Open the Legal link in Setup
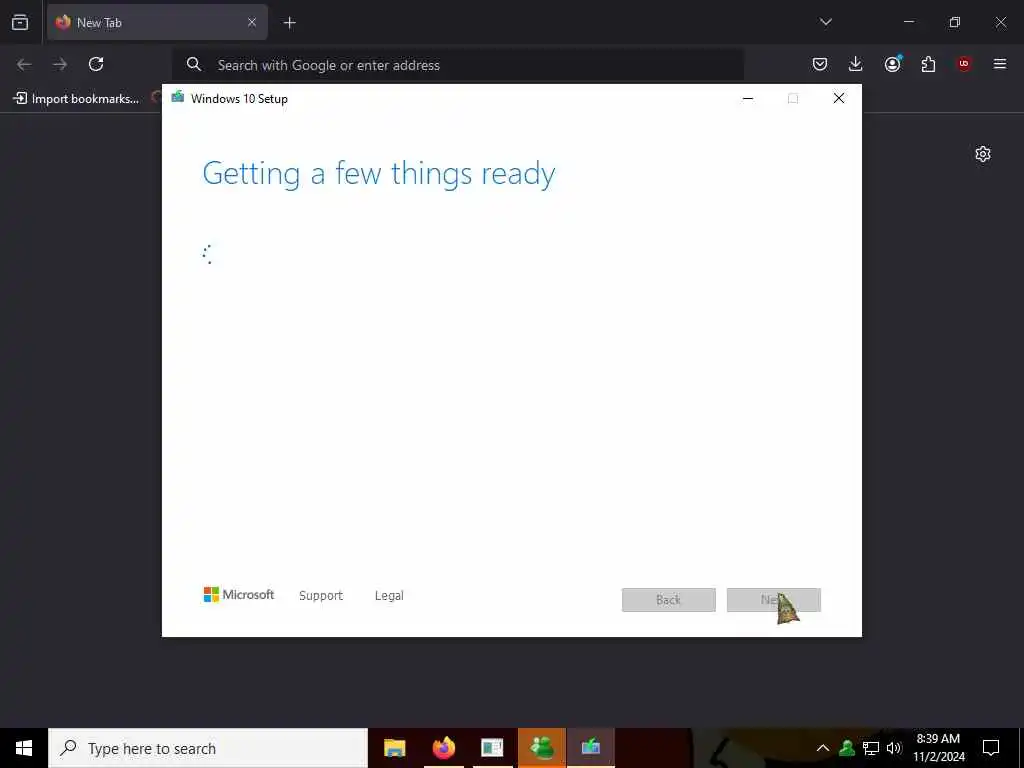This screenshot has width=1024, height=768. pyautogui.click(x=389, y=596)
